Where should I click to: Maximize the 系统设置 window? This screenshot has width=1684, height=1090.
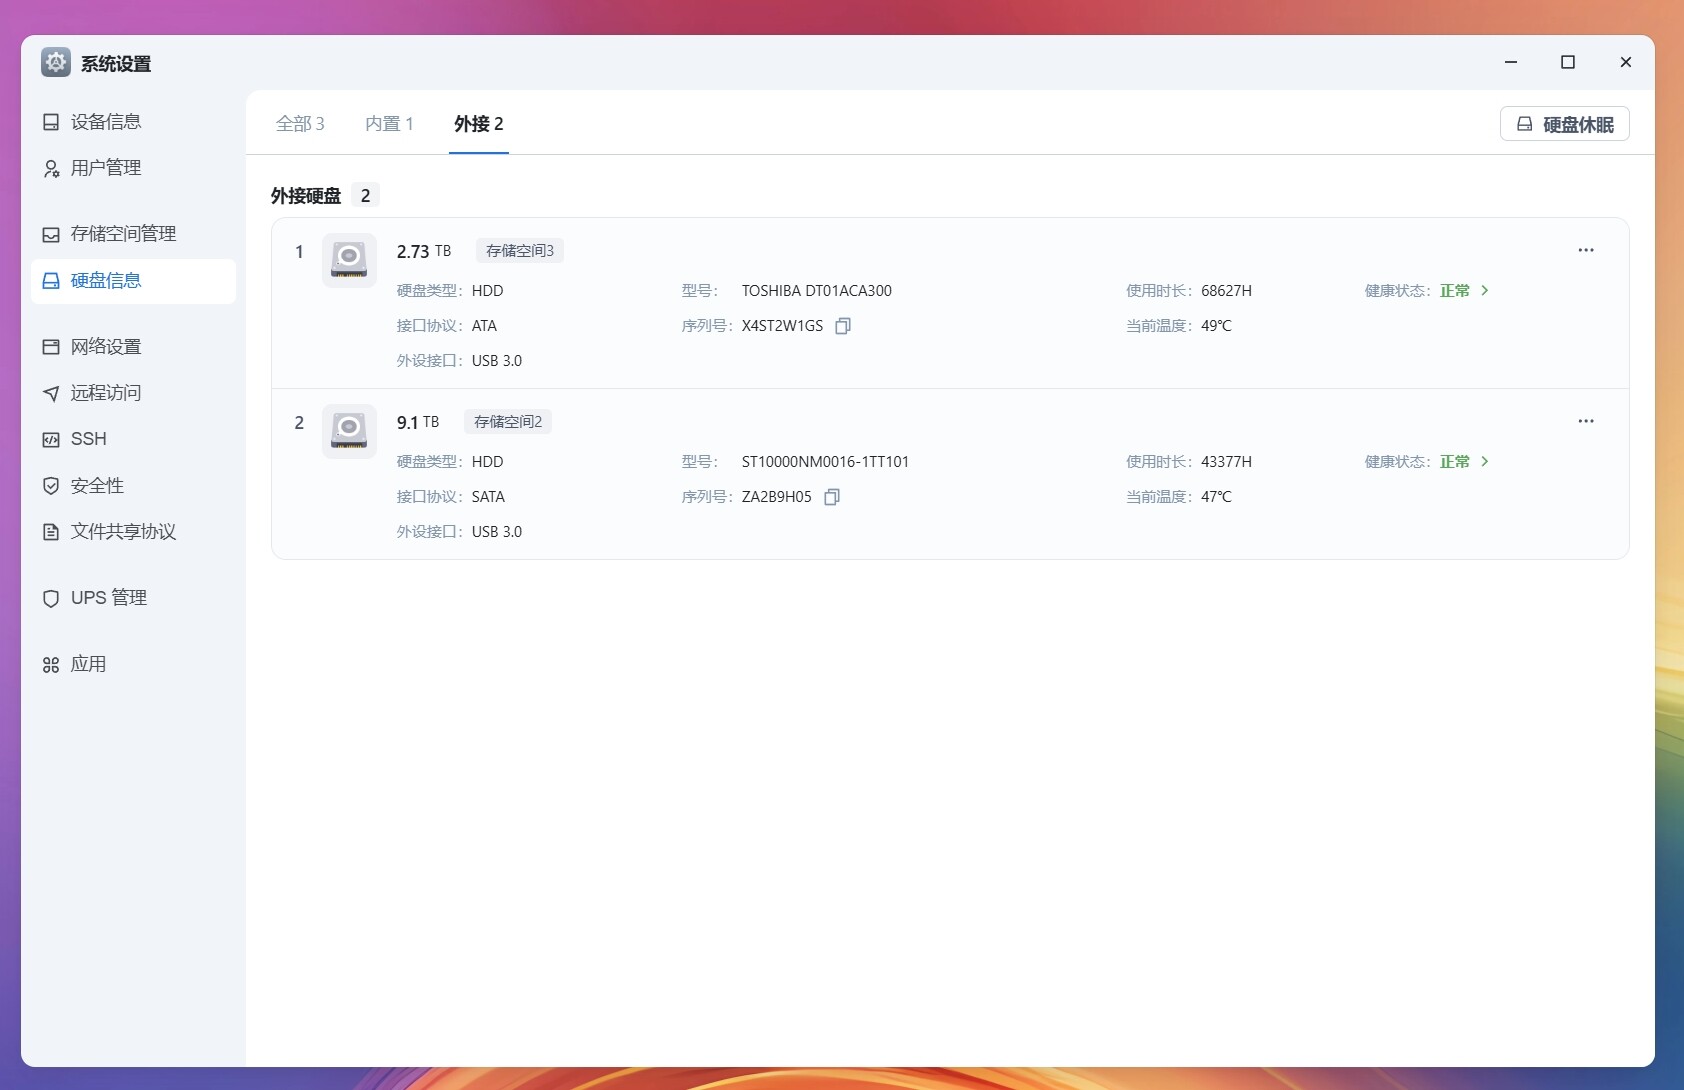(x=1568, y=62)
